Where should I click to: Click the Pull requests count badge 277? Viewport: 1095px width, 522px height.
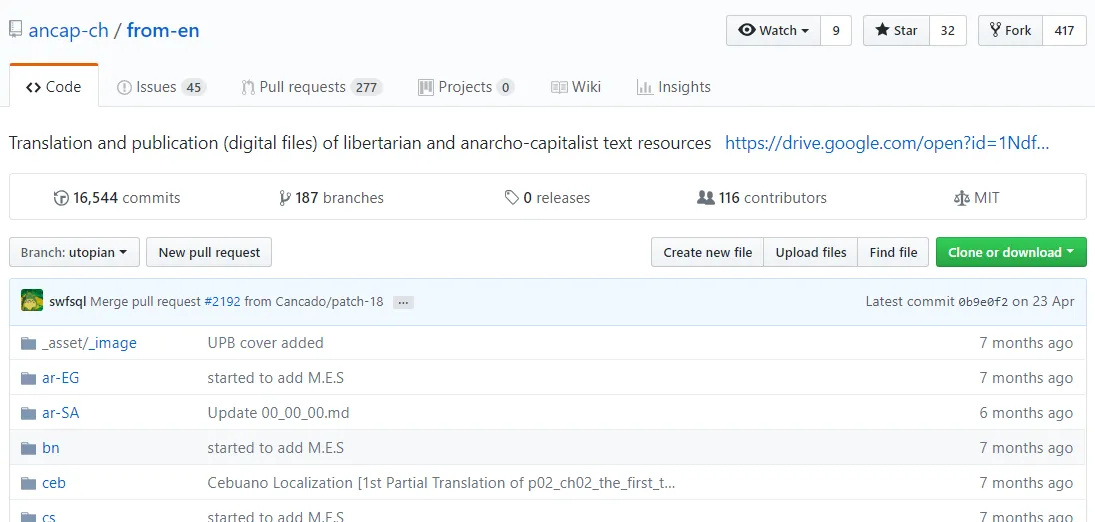tap(367, 87)
